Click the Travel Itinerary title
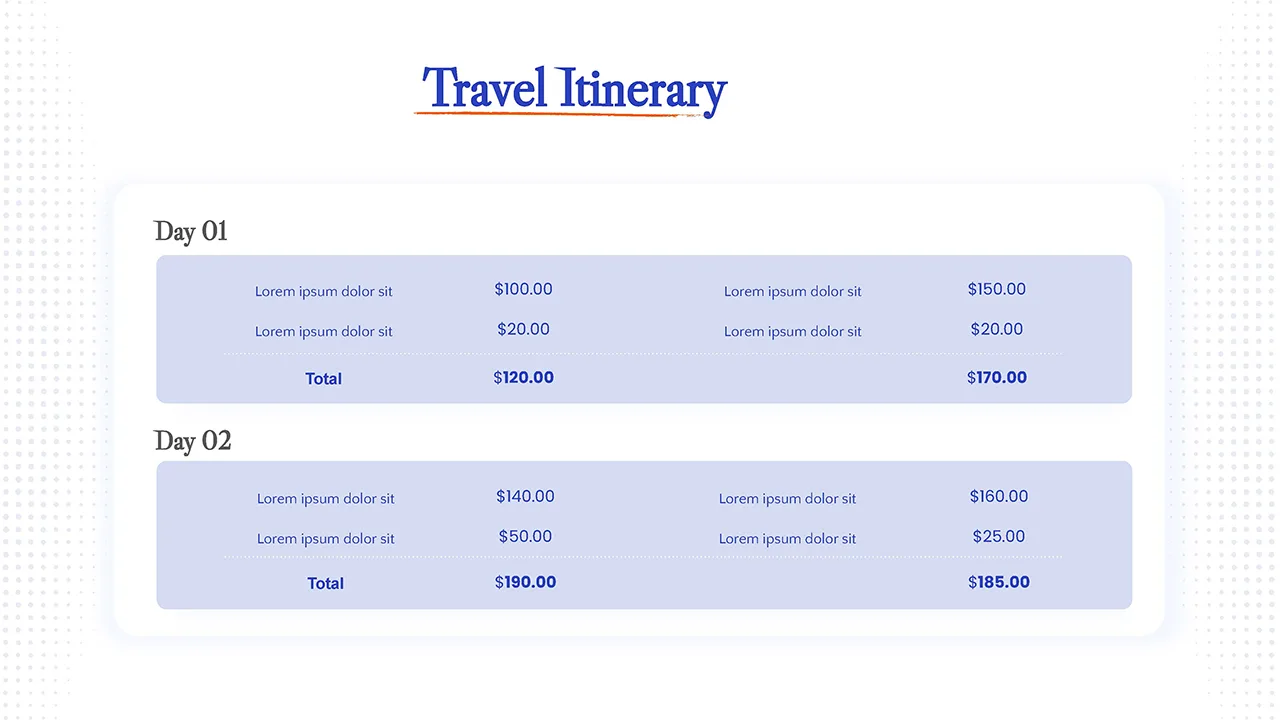 [x=574, y=90]
